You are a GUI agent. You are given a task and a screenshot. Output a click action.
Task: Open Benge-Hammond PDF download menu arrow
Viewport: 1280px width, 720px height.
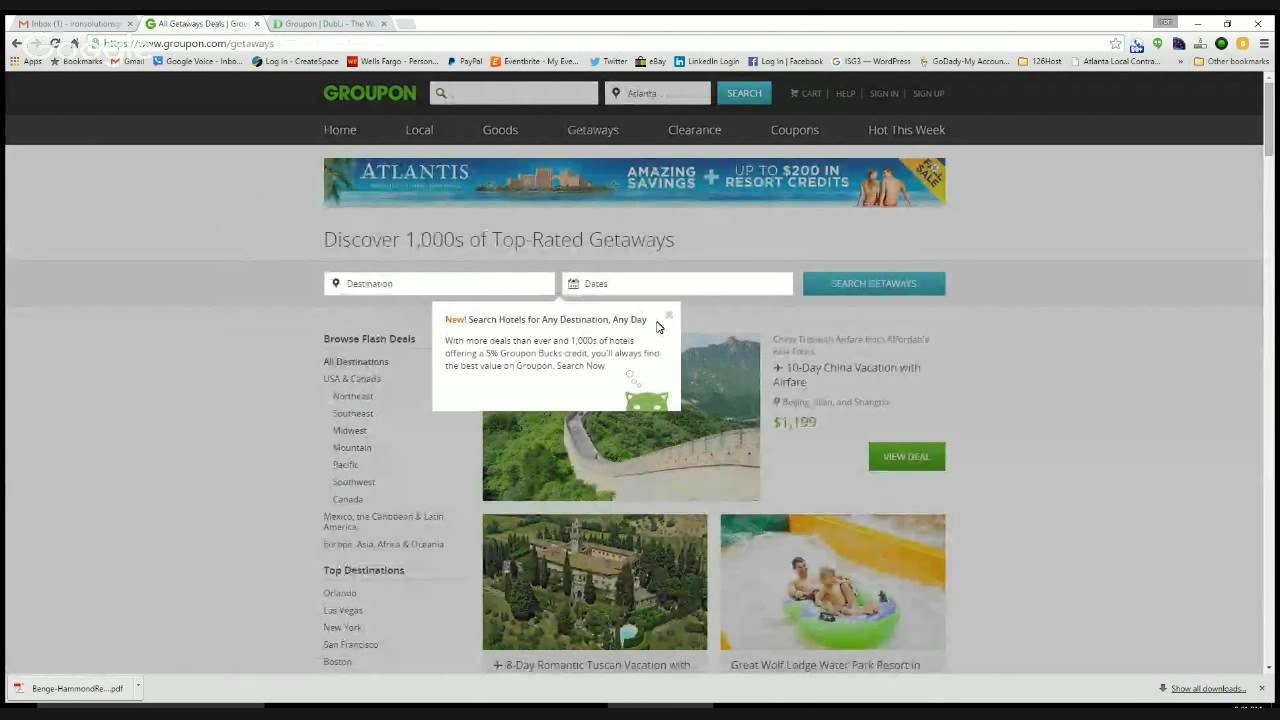(x=138, y=687)
